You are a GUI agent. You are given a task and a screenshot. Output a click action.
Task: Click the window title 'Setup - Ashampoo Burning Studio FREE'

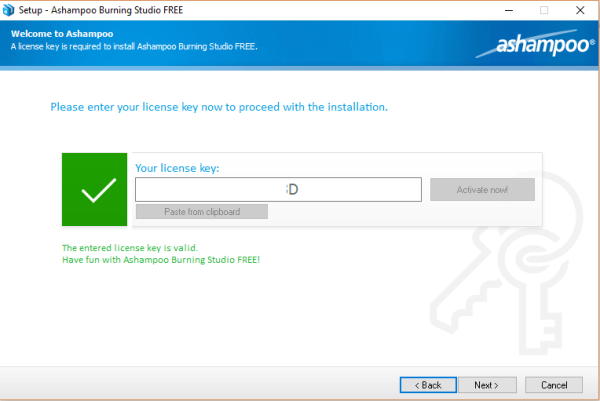pyautogui.click(x=101, y=10)
